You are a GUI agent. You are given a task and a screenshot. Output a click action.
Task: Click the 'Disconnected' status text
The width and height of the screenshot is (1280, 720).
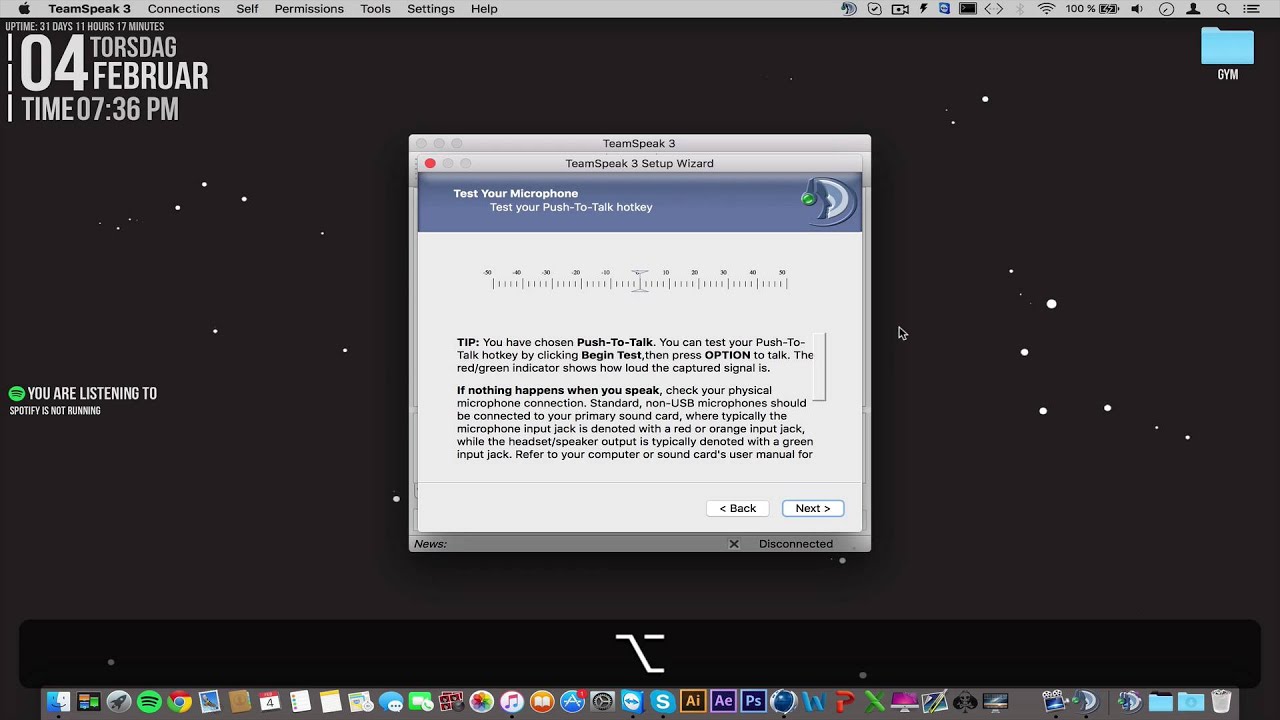(x=796, y=544)
